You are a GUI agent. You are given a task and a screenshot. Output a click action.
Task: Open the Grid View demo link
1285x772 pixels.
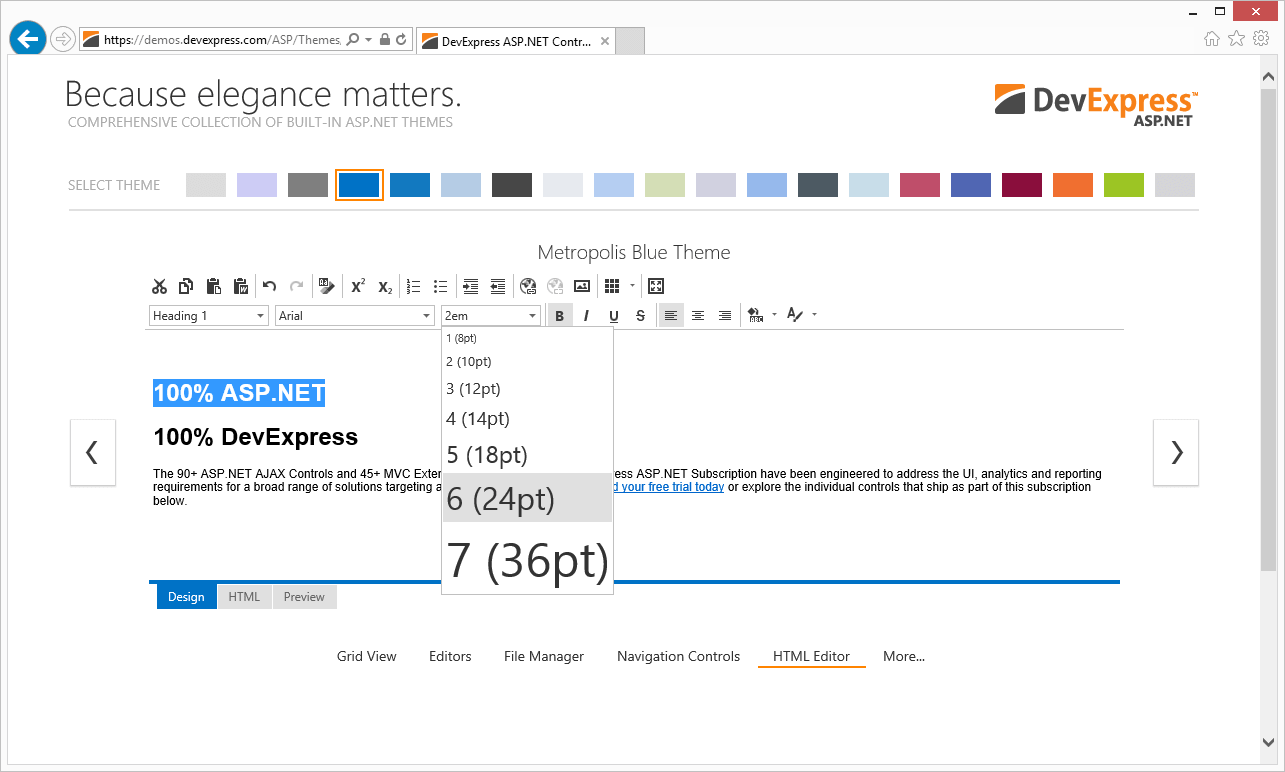367,656
